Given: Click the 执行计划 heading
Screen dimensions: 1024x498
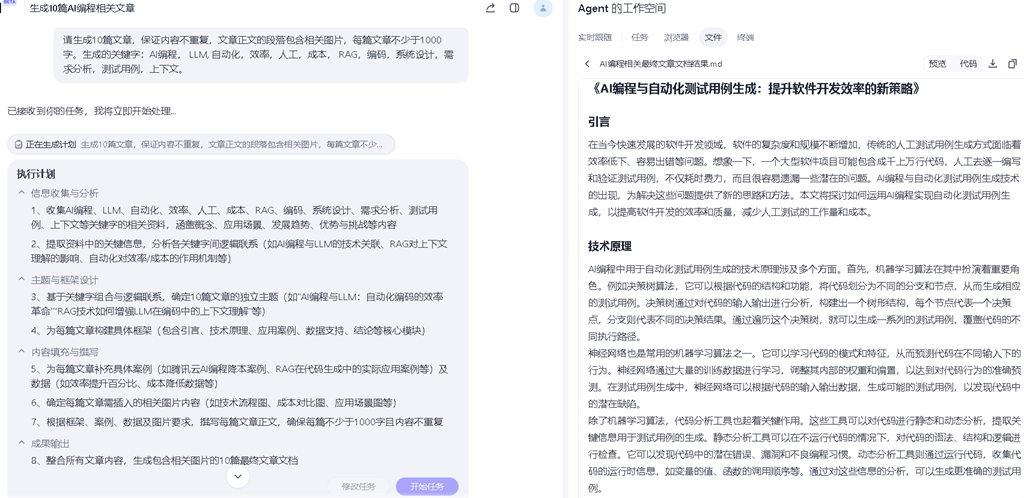Looking at the screenshot, I should click(36, 174).
